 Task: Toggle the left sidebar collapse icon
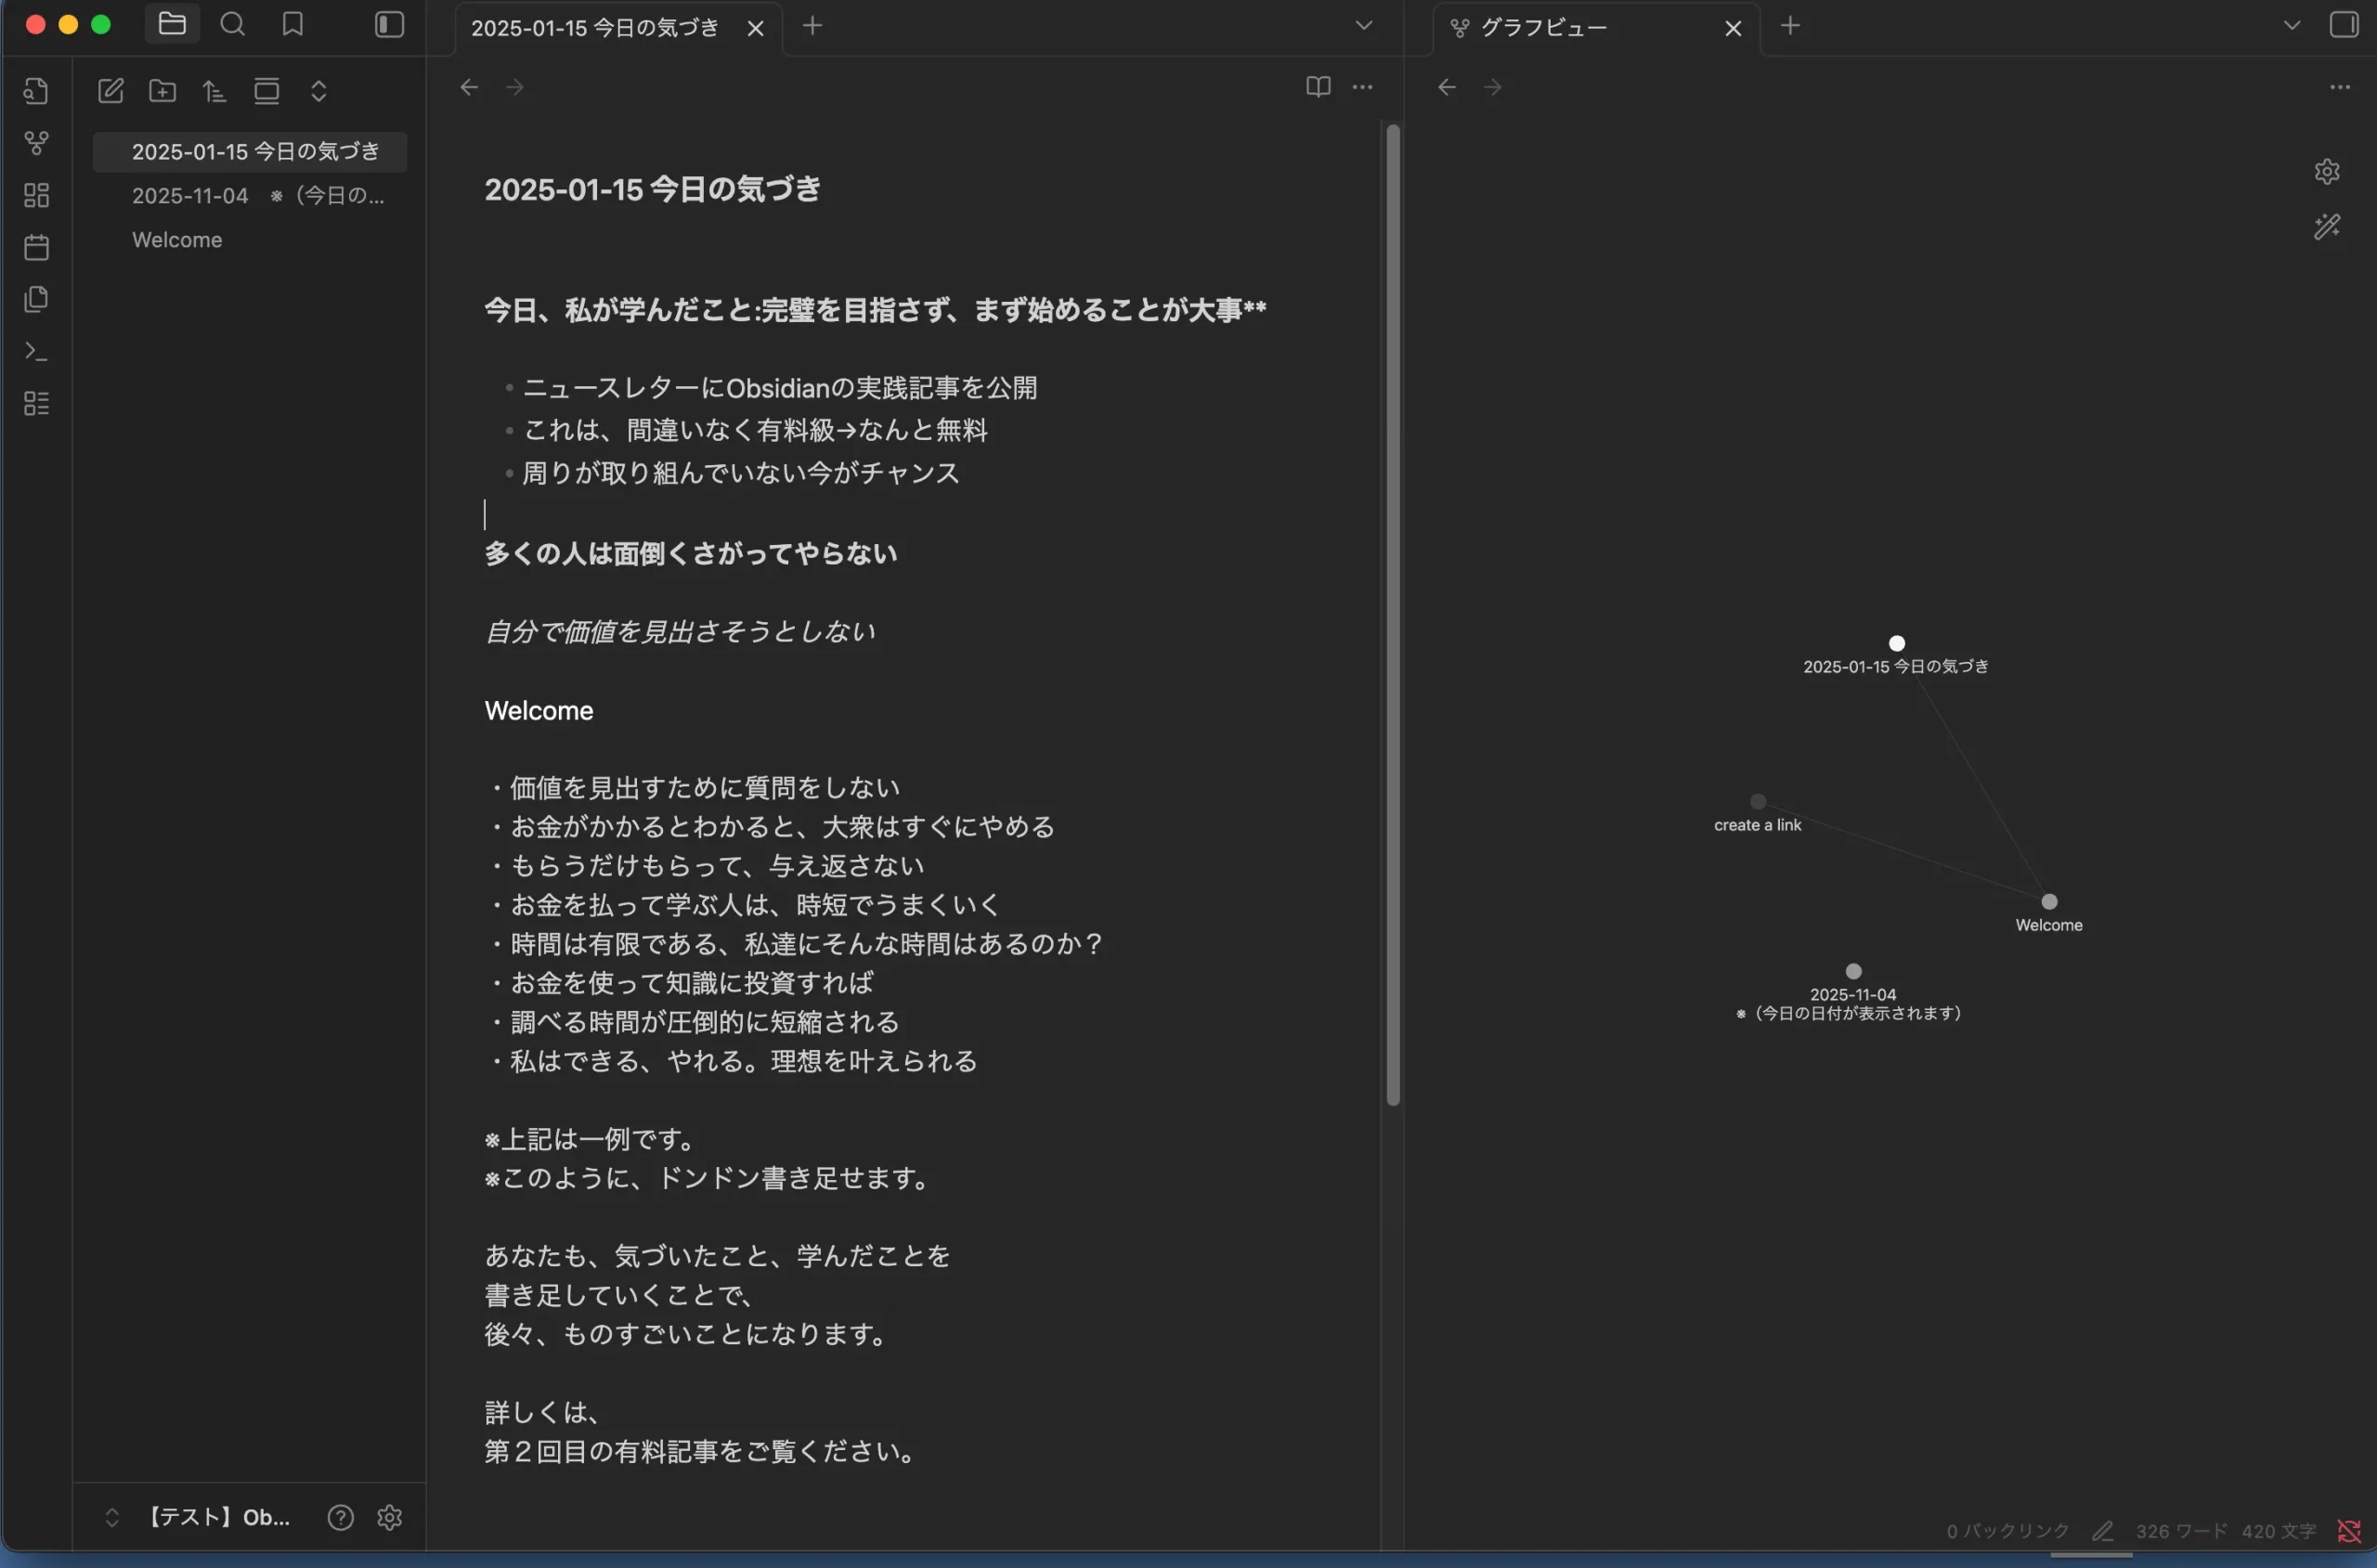[x=389, y=24]
